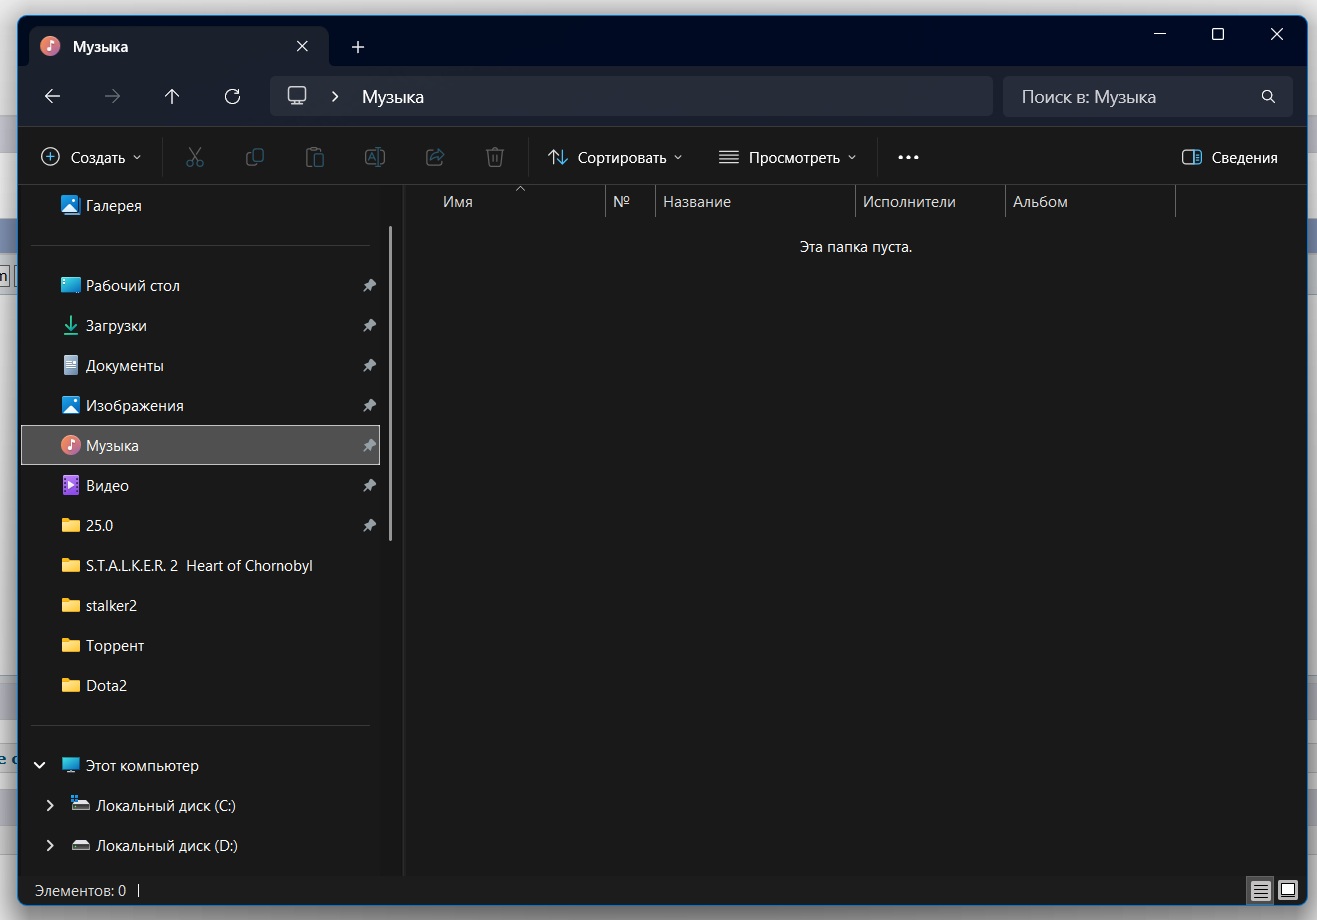The height and width of the screenshot is (920, 1317).
Task: Click the computer icon in address bar
Action: pyautogui.click(x=297, y=96)
